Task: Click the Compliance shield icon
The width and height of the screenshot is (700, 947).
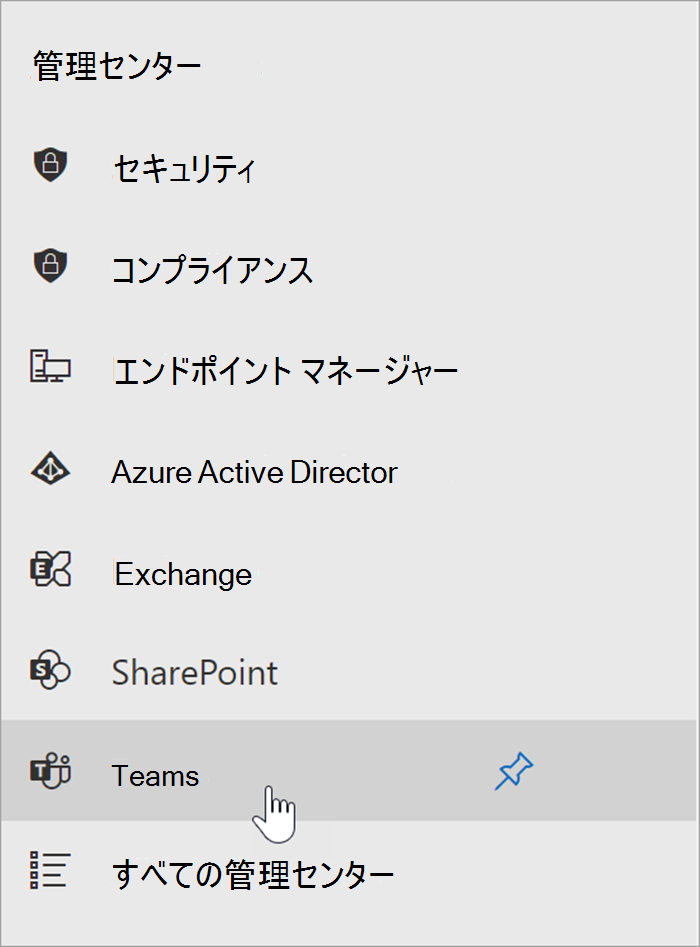Action: [50, 265]
